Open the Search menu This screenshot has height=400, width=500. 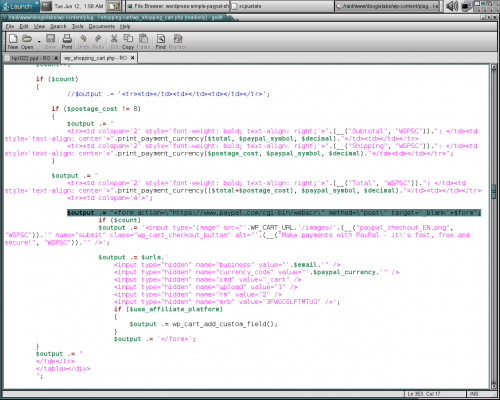58,26
